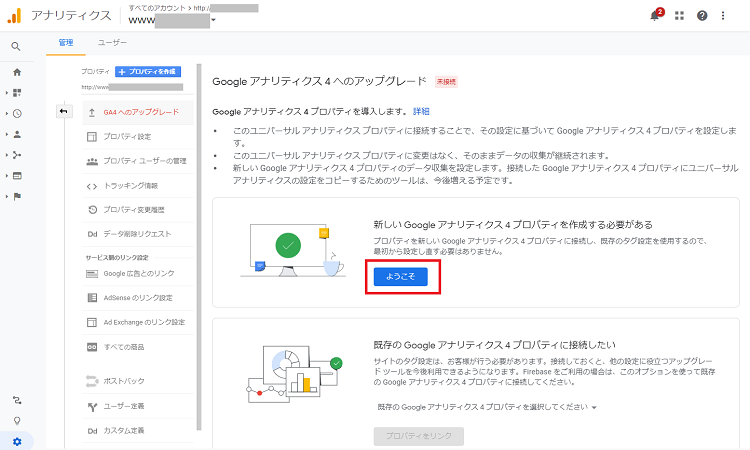Click the Analytics logo

(14, 16)
